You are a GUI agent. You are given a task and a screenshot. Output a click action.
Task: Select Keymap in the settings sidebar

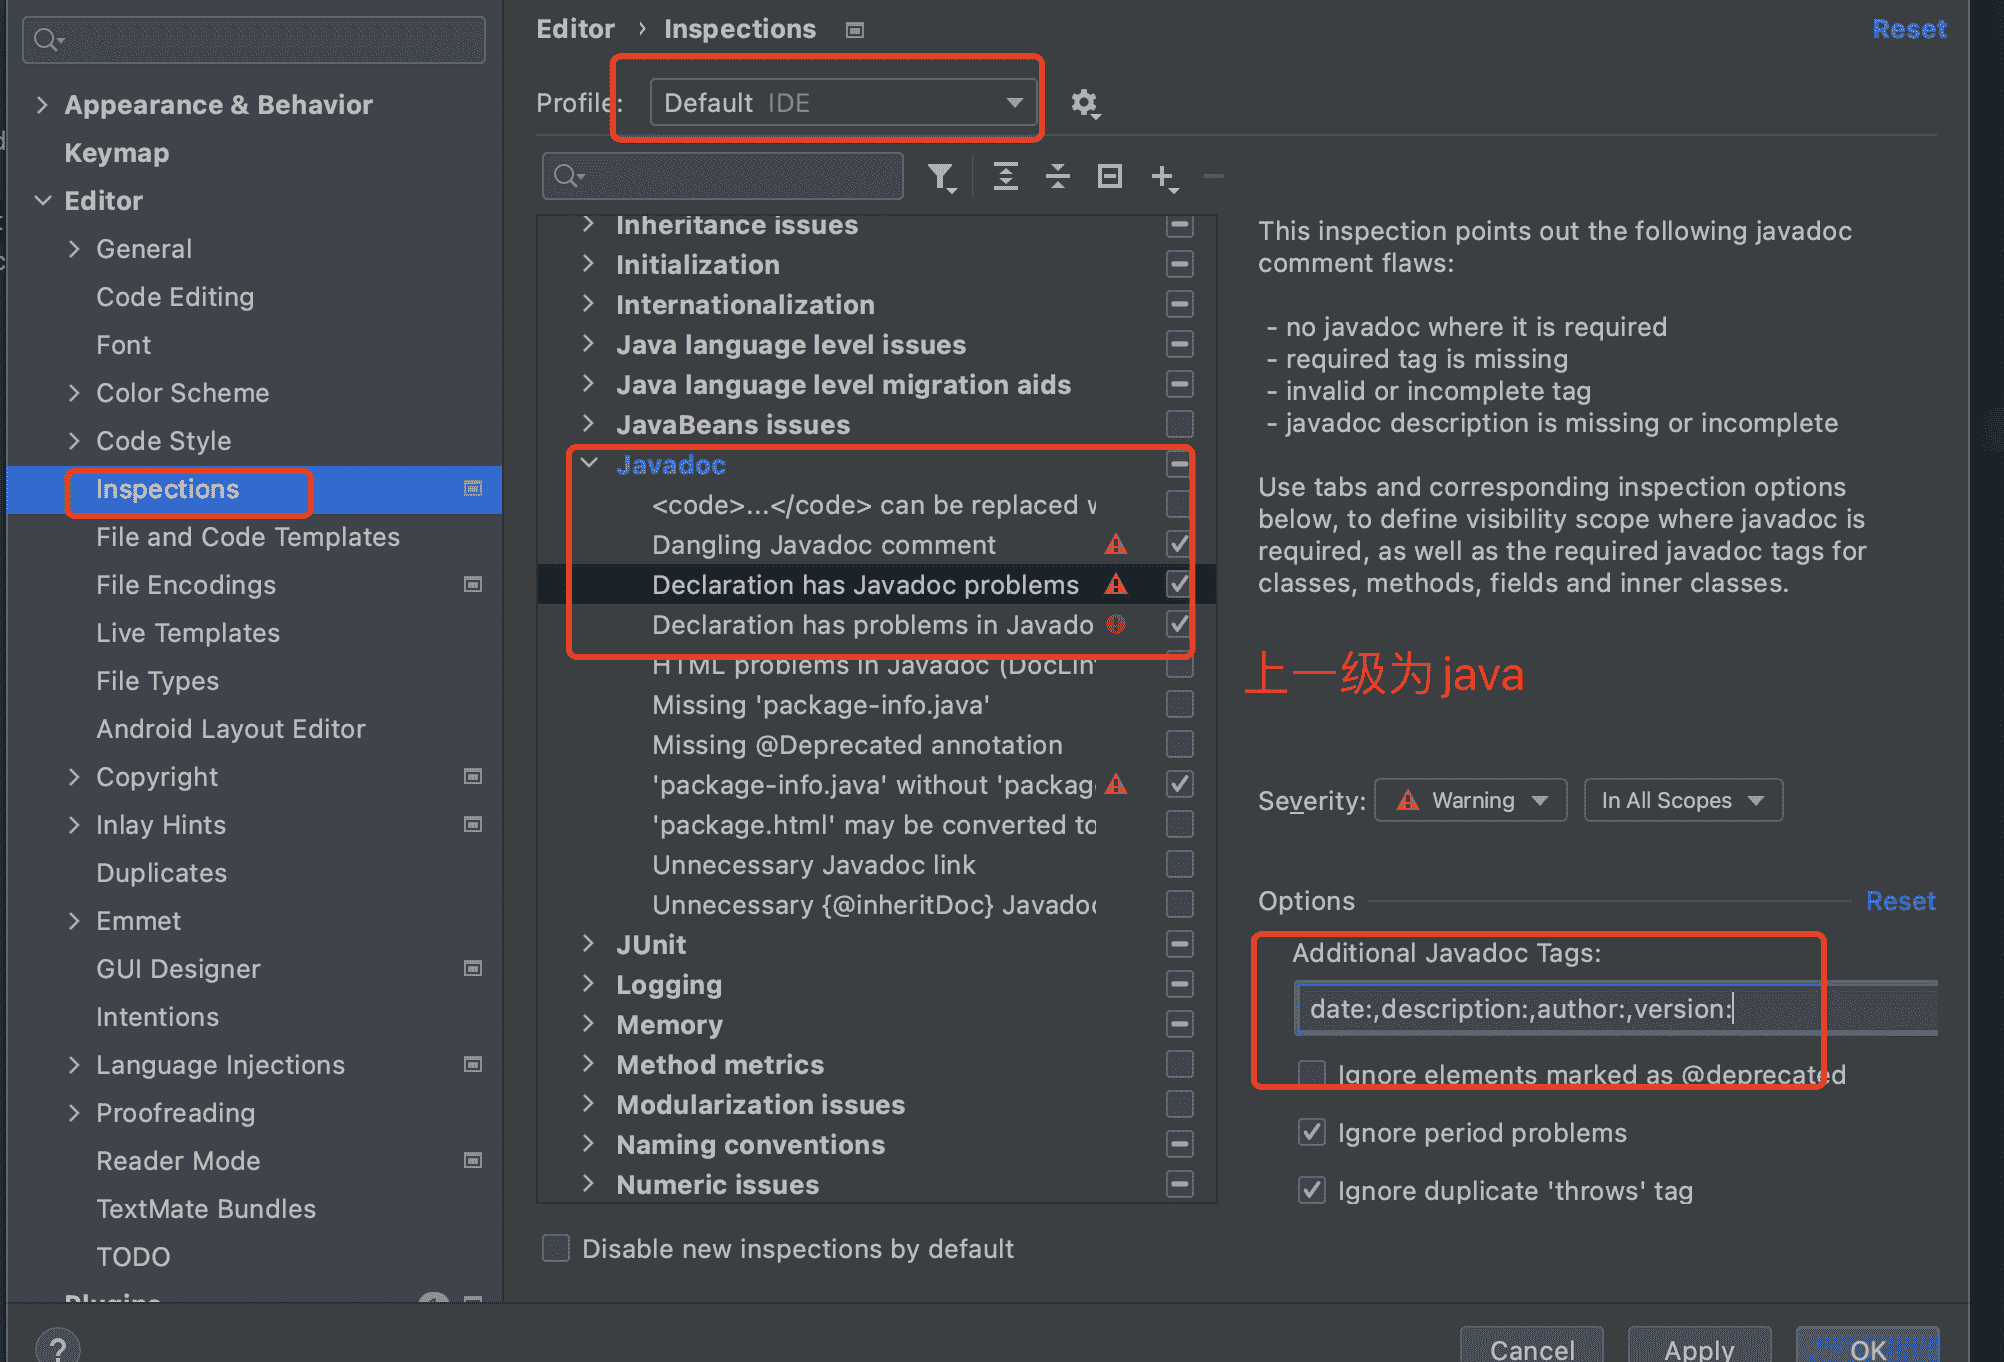tap(117, 152)
